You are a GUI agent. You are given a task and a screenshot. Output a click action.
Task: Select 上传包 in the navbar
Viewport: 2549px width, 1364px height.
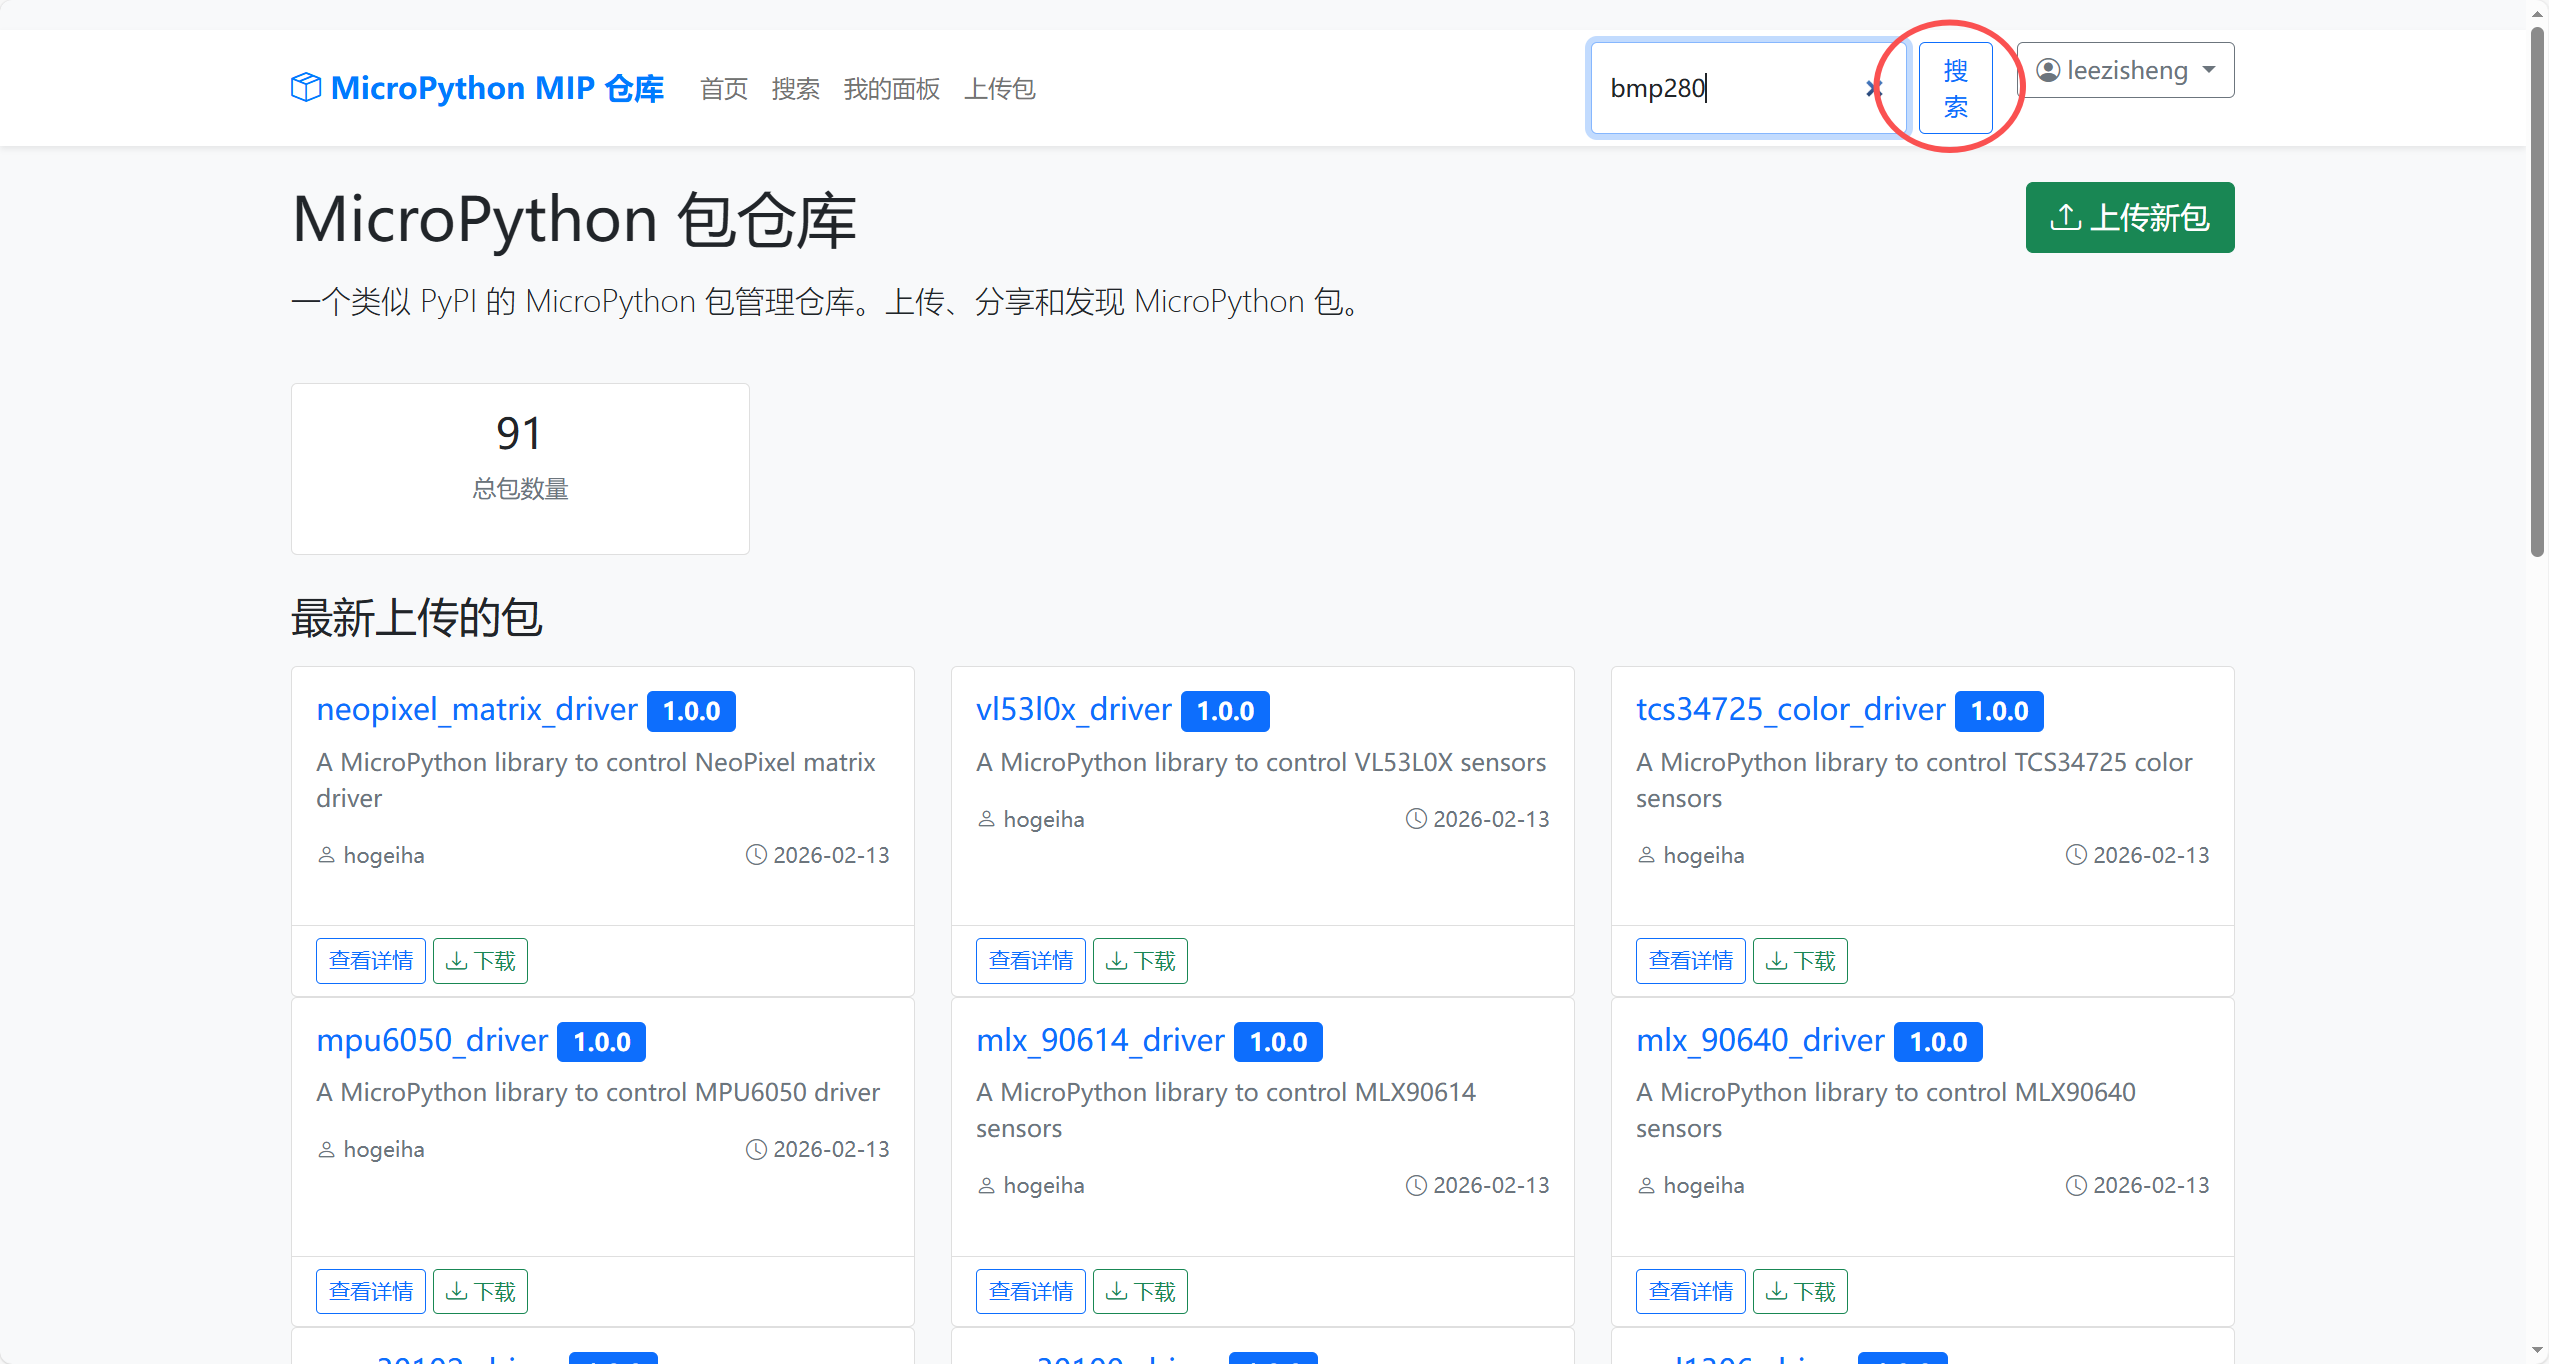pos(1000,89)
